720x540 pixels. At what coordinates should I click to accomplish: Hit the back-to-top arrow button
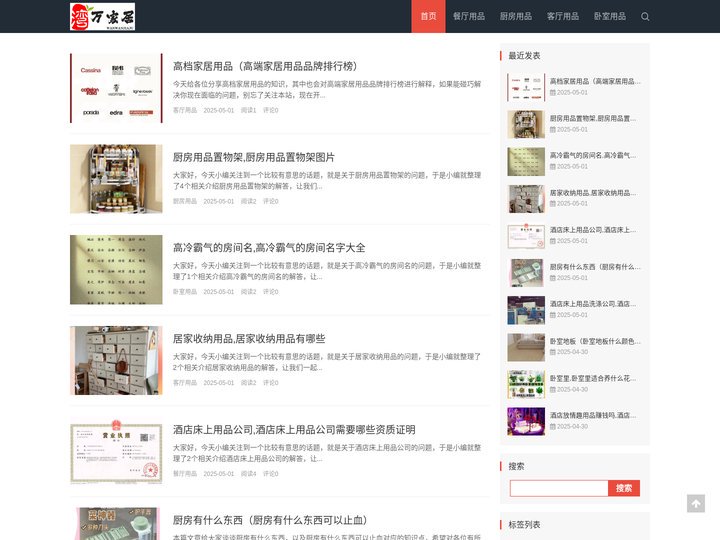pyautogui.click(x=696, y=504)
